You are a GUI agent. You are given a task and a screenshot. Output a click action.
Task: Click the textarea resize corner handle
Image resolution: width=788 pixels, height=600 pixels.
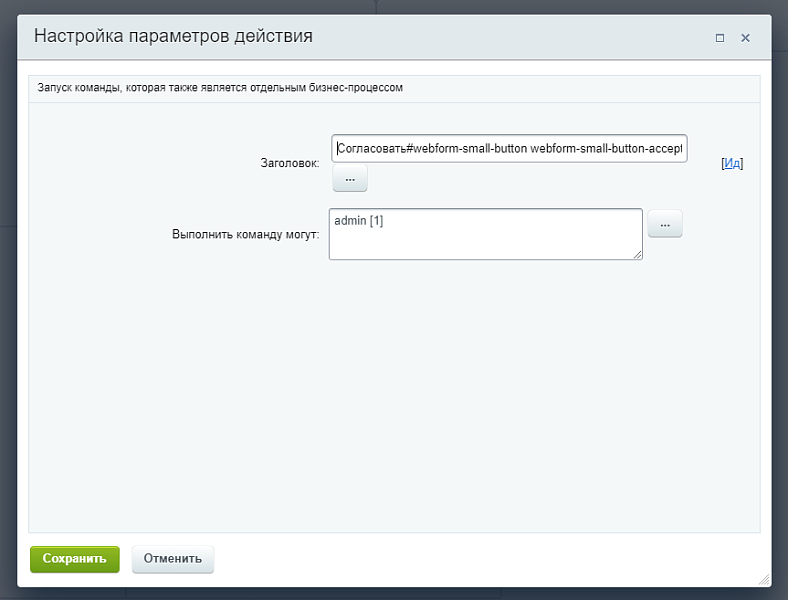(x=637, y=255)
